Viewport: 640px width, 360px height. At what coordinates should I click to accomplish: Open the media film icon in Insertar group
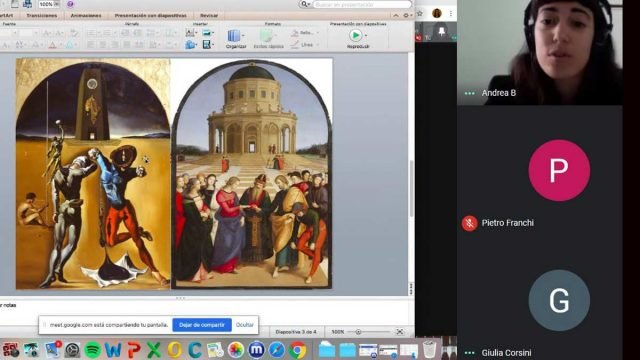click(x=207, y=44)
